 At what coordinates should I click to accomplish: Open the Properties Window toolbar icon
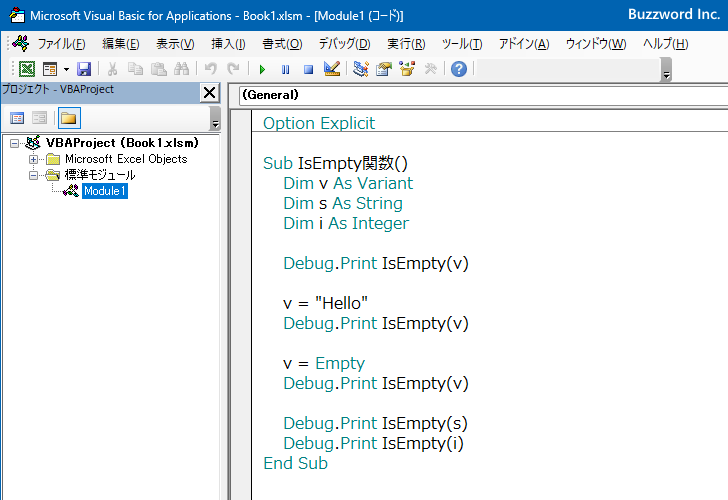384,69
